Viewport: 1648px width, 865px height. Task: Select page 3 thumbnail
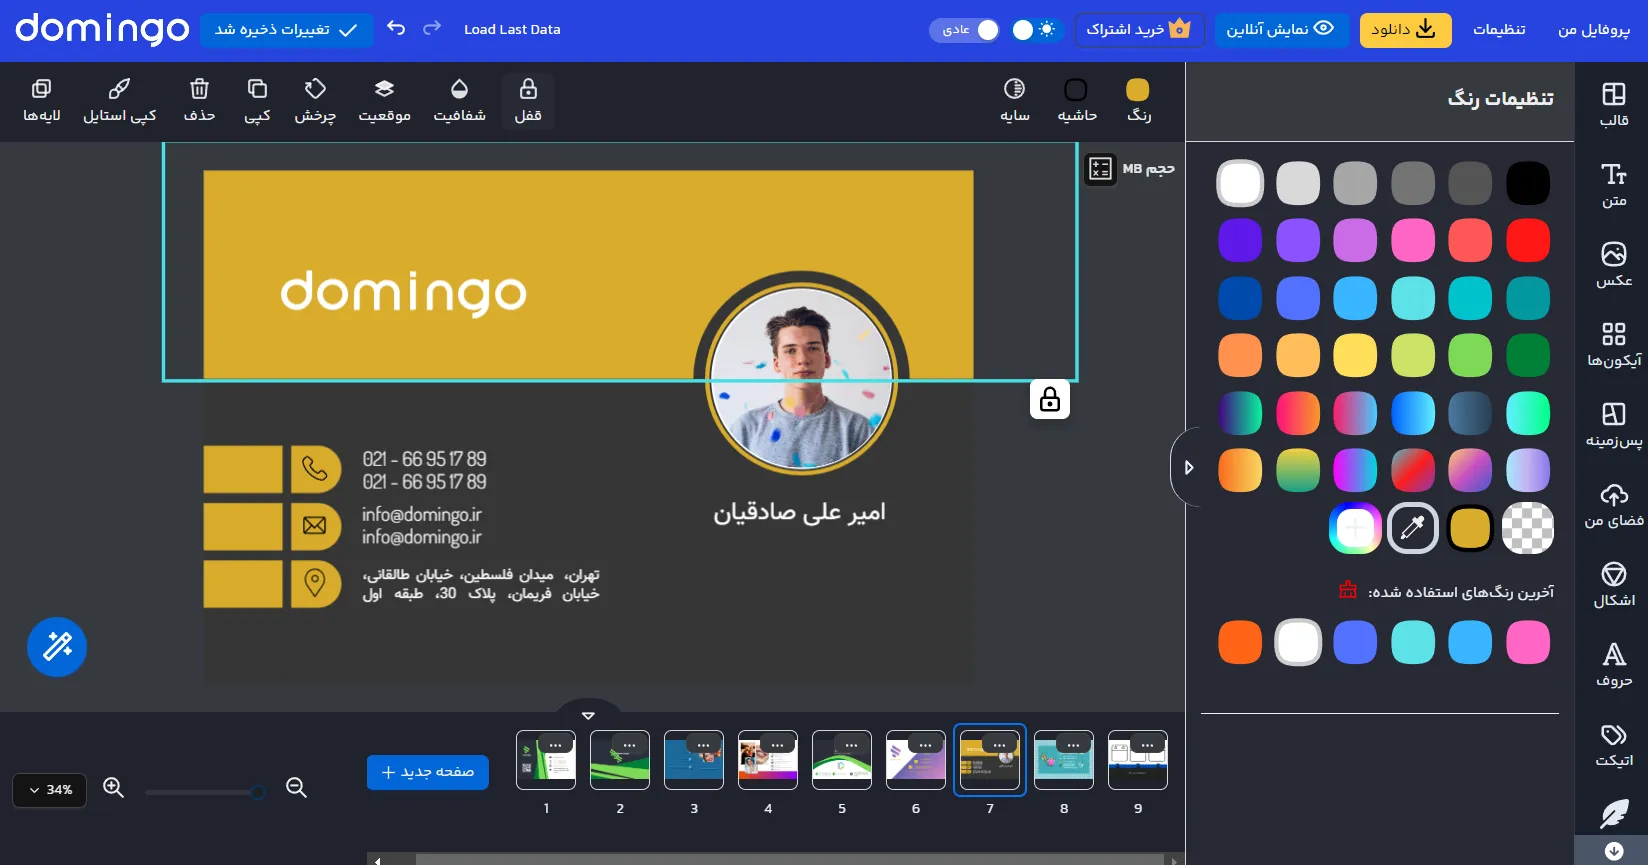694,760
